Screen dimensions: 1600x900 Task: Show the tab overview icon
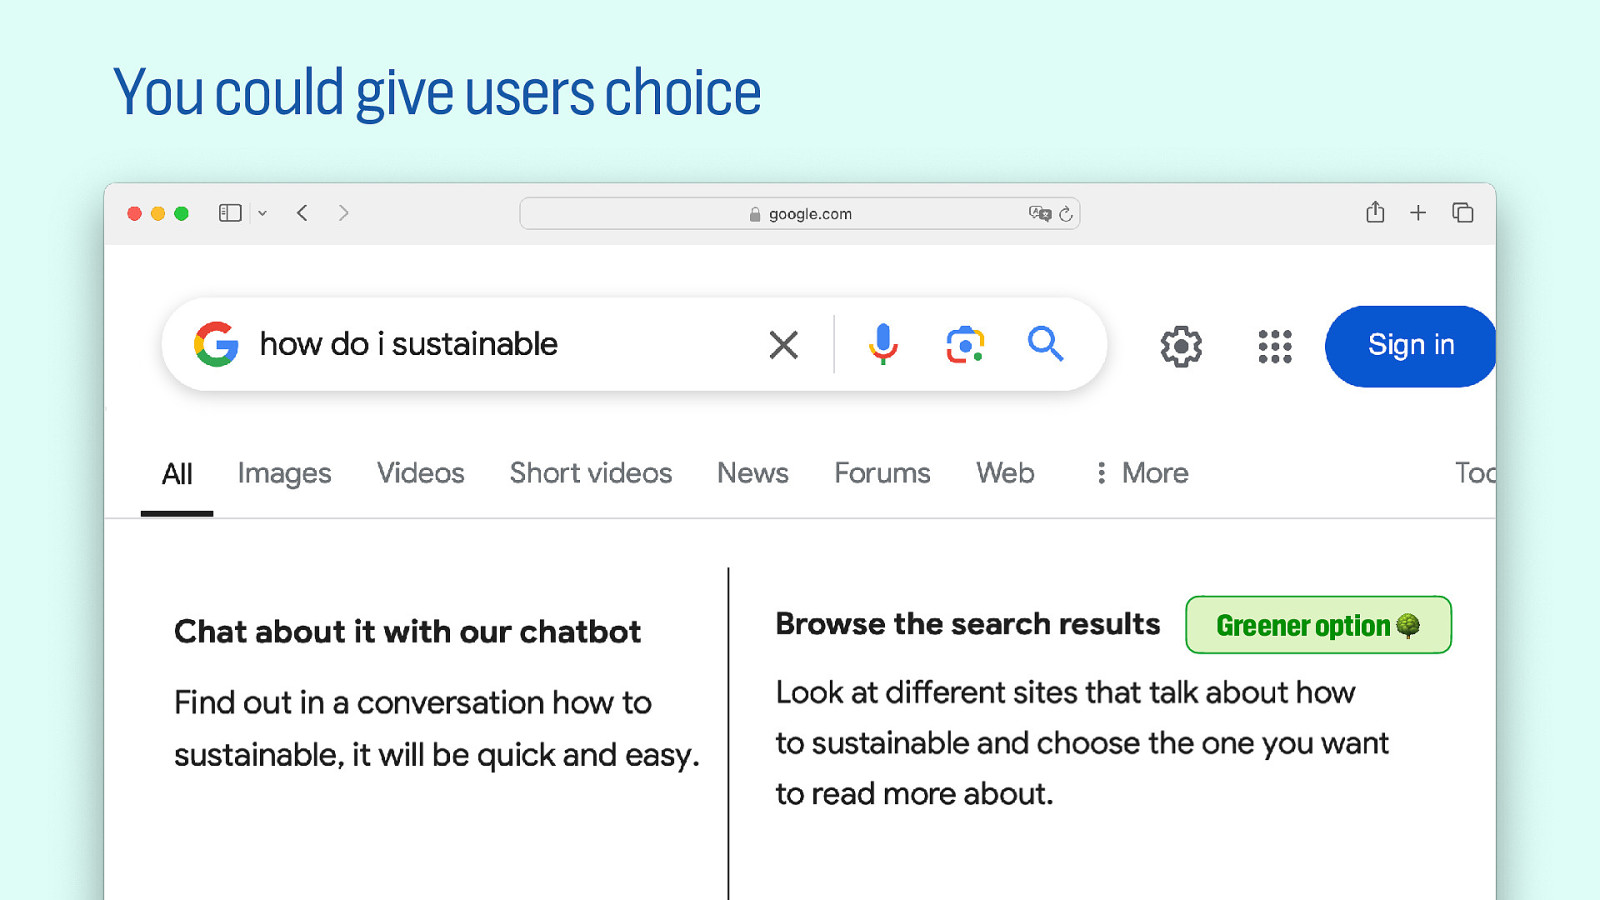click(x=1463, y=212)
